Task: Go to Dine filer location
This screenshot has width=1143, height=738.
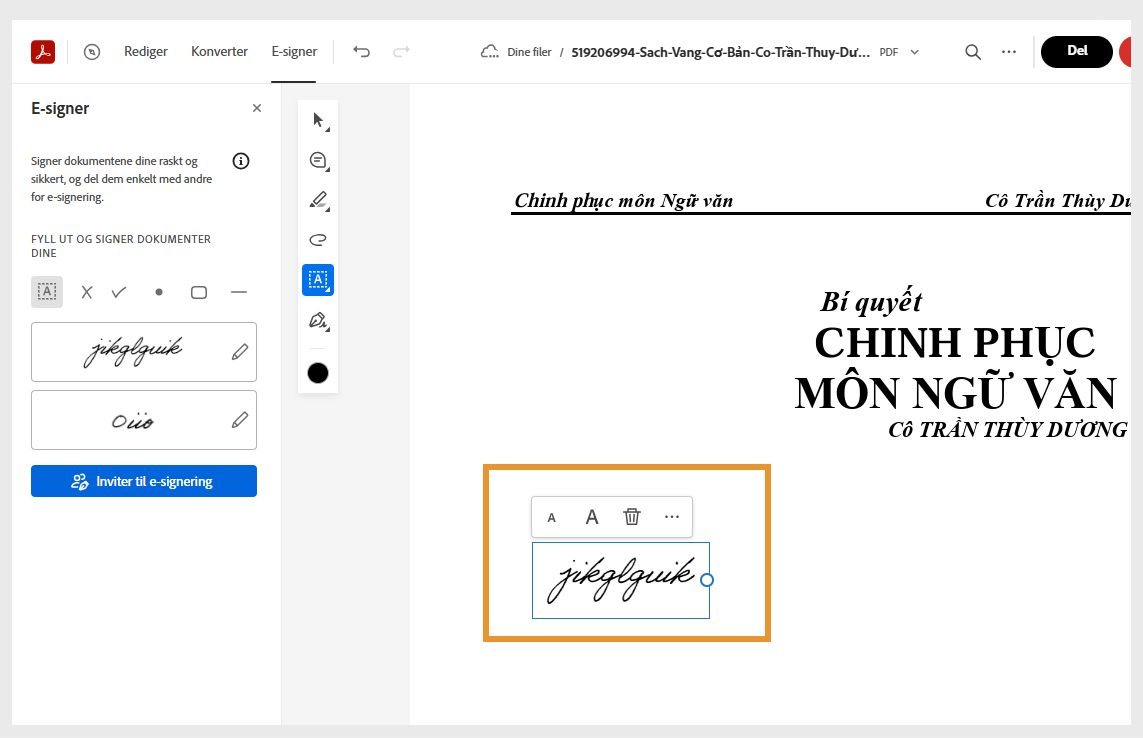Action: point(529,53)
